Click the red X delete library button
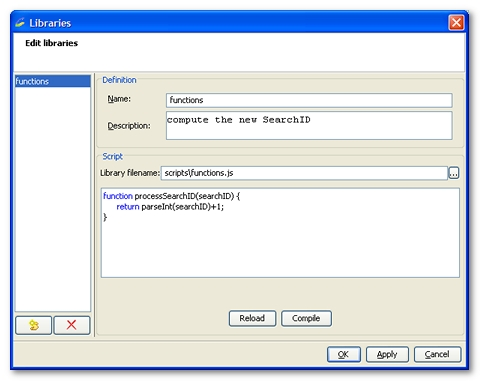 72,325
